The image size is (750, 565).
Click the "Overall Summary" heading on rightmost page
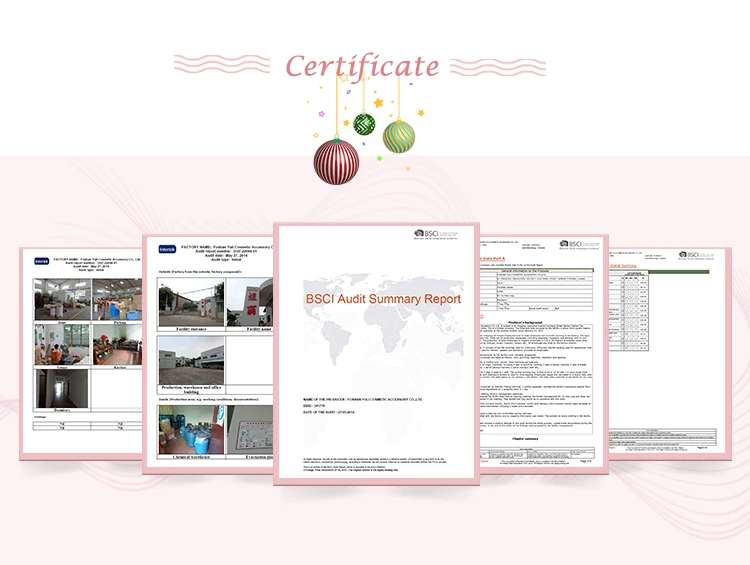click(x=623, y=266)
